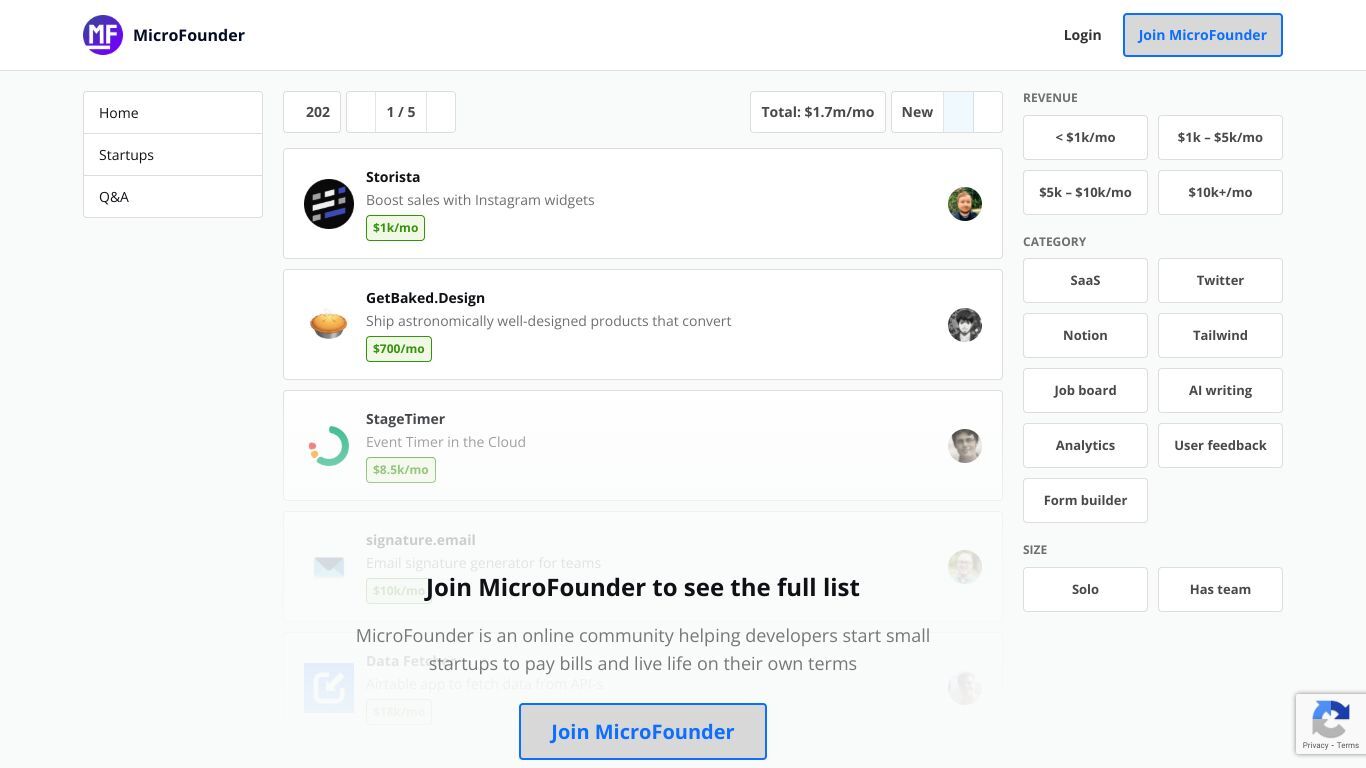Viewport: 1366px width, 768px height.
Task: Click the reCAPTCHA badge icon
Action: tap(1331, 718)
